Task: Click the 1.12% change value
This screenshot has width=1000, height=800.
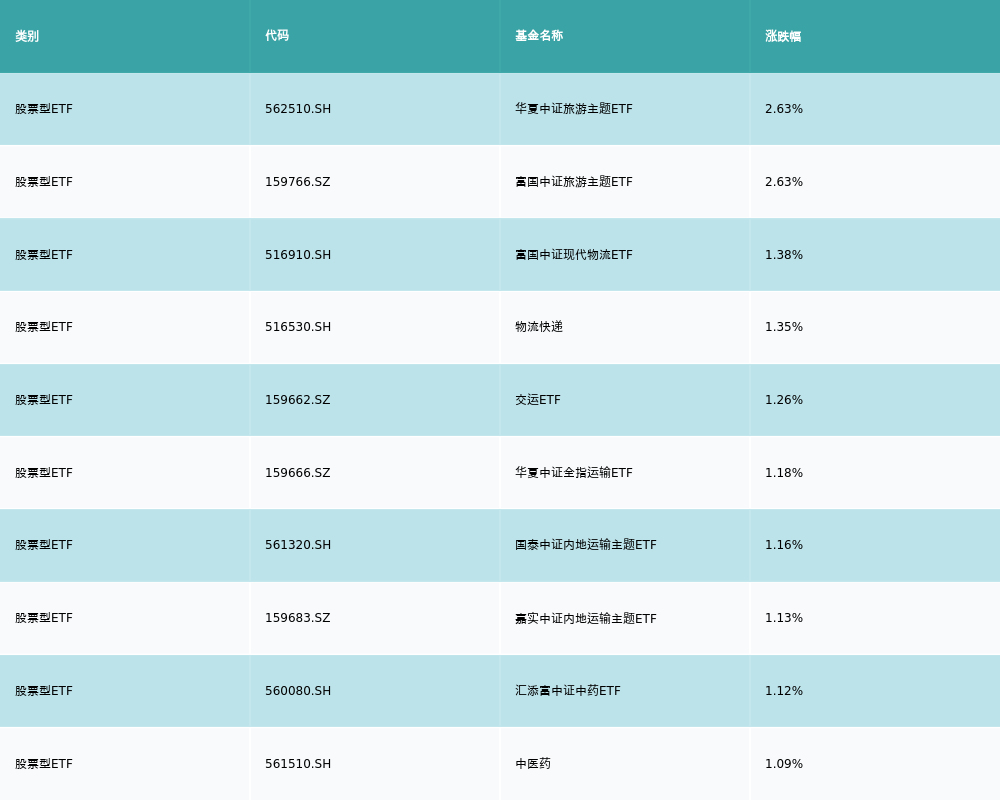Action: (784, 691)
